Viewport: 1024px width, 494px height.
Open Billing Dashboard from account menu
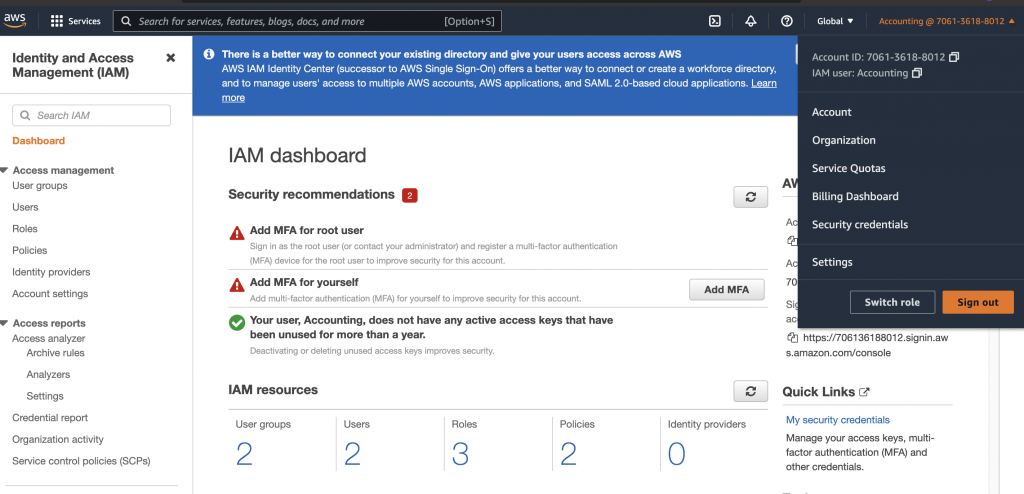(855, 197)
